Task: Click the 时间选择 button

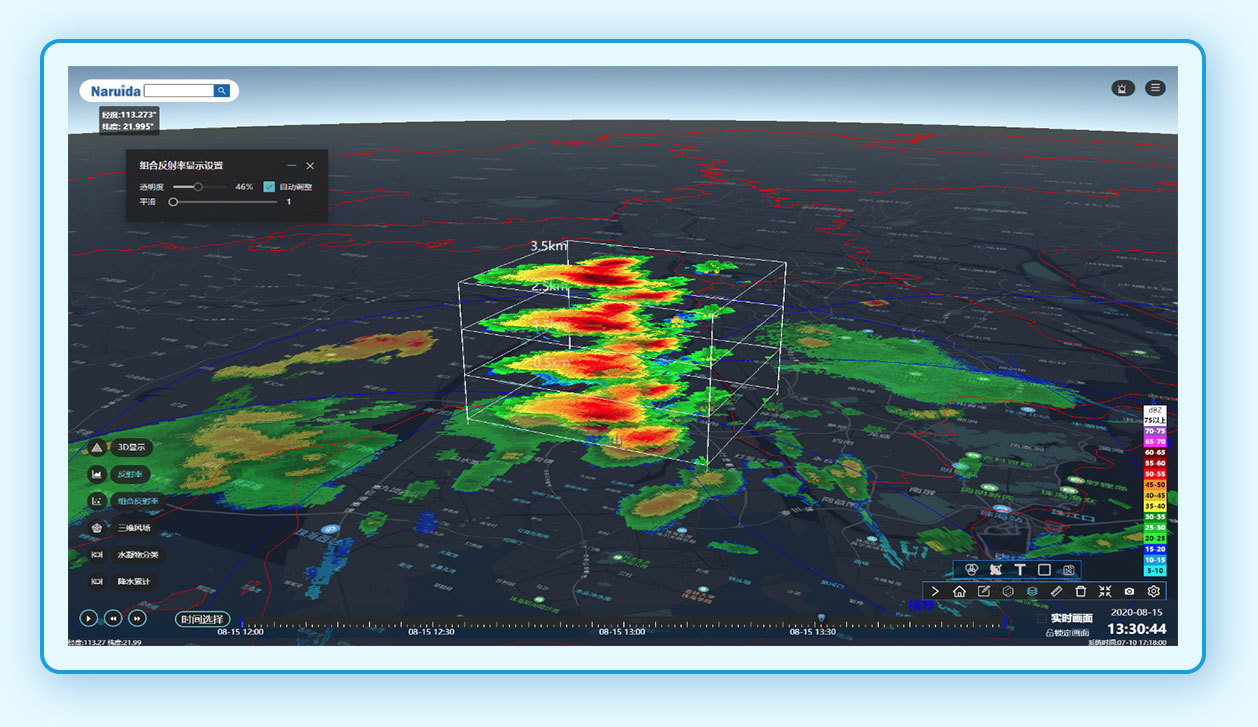Action: click(202, 619)
